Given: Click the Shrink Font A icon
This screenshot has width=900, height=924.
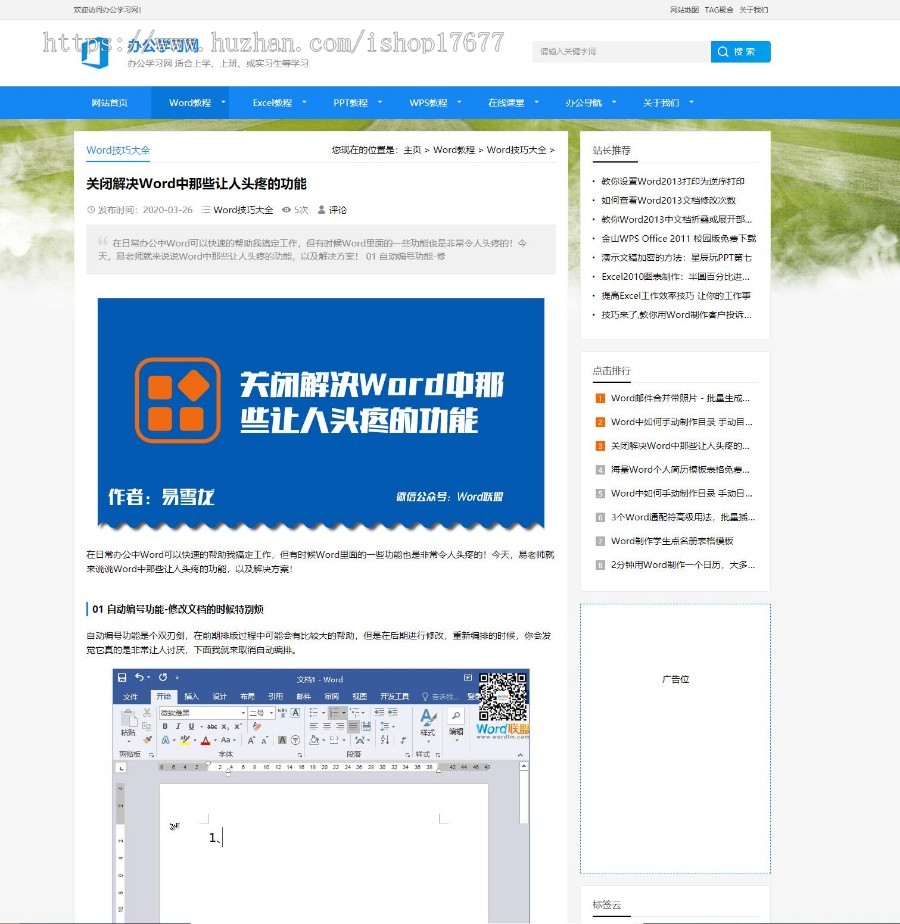Looking at the screenshot, I should 265,740.
